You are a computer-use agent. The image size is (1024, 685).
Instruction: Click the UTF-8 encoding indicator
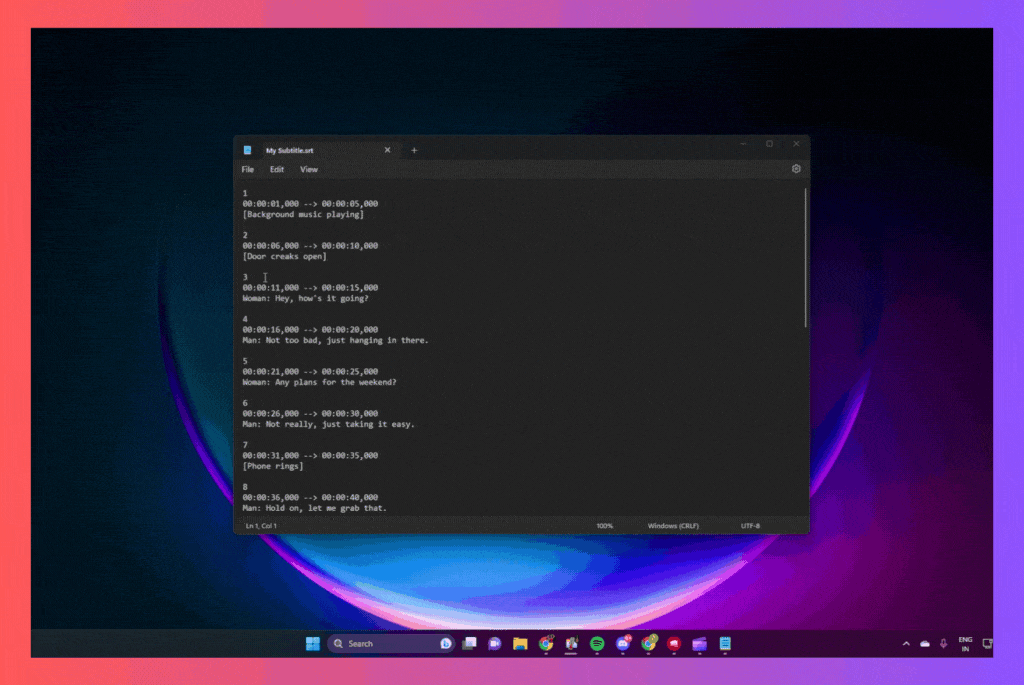[750, 526]
